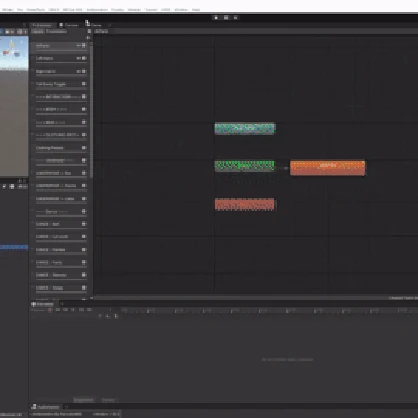The height and width of the screenshot is (418, 418).
Task: Open gear settings of the topmost layer
Action: pos(84,45)
